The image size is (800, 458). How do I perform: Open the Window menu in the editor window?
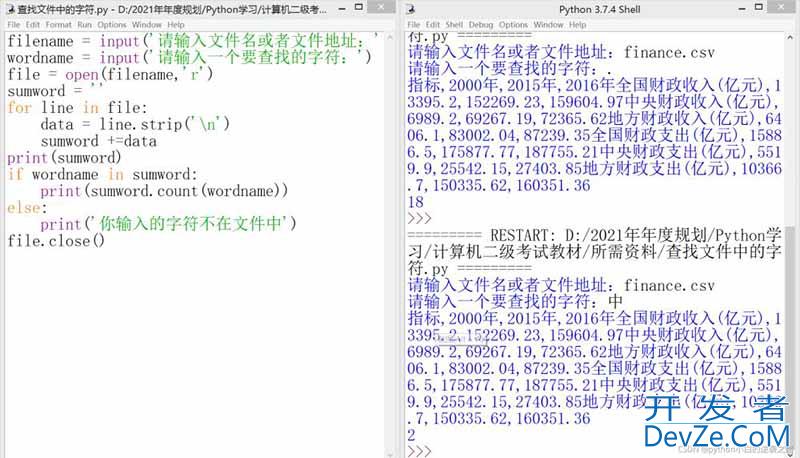(146, 24)
